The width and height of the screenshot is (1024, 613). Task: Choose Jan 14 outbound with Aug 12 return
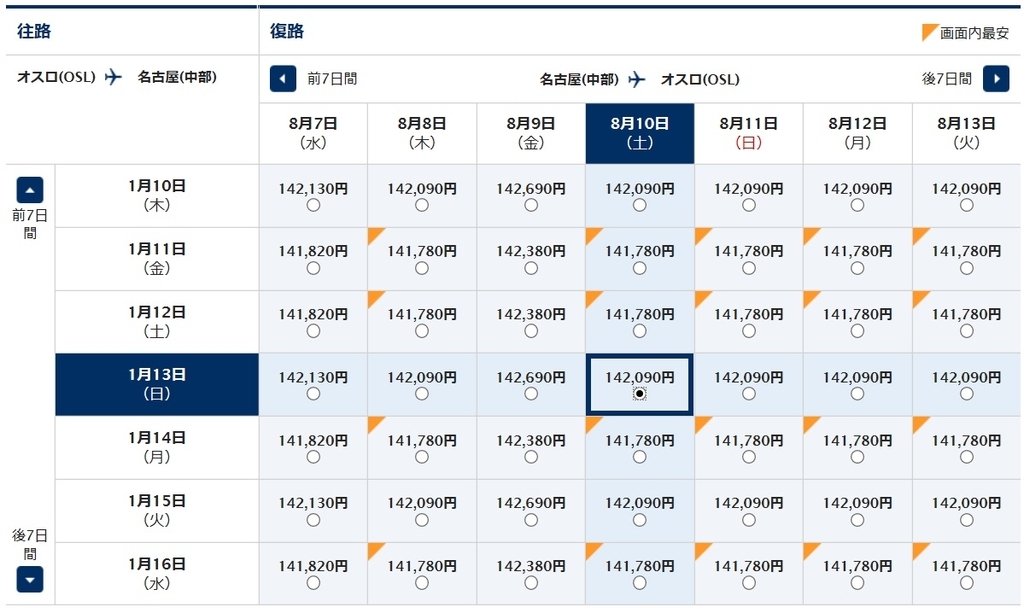point(857,457)
